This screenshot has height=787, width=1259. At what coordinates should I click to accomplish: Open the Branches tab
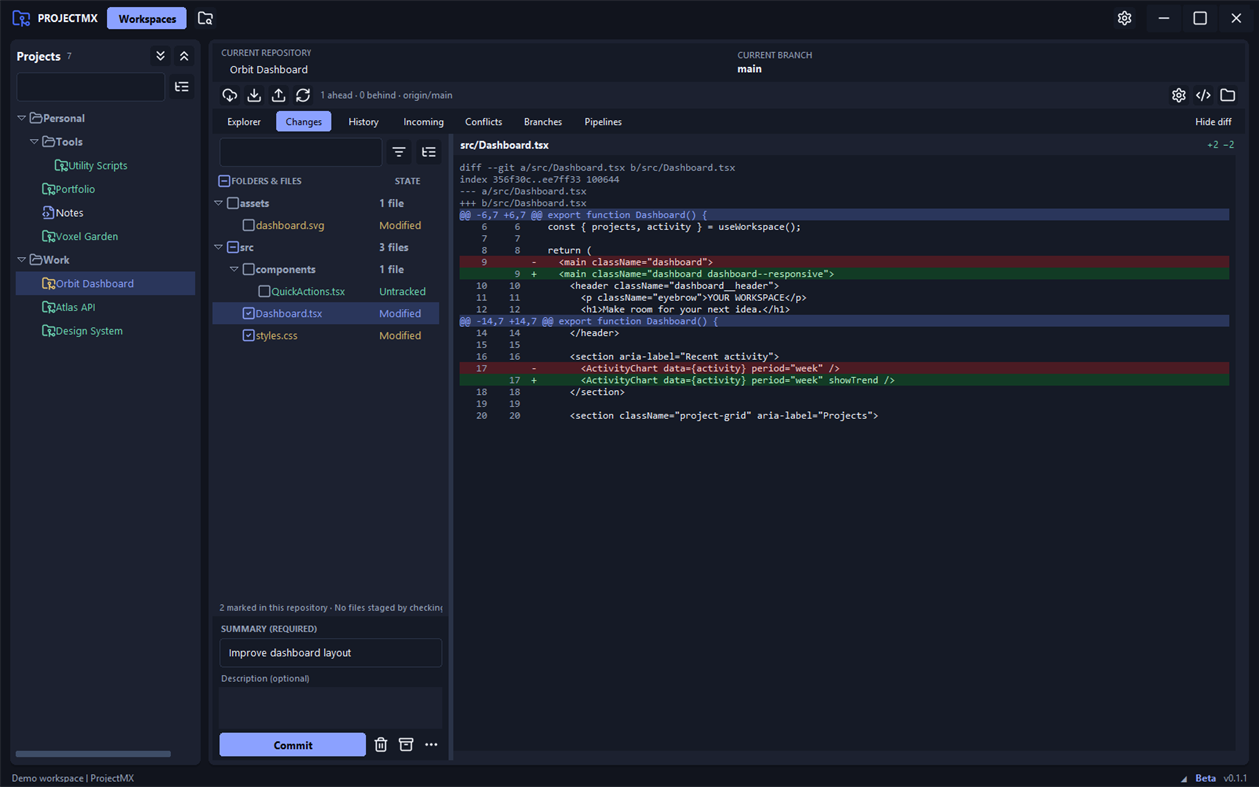[543, 122]
